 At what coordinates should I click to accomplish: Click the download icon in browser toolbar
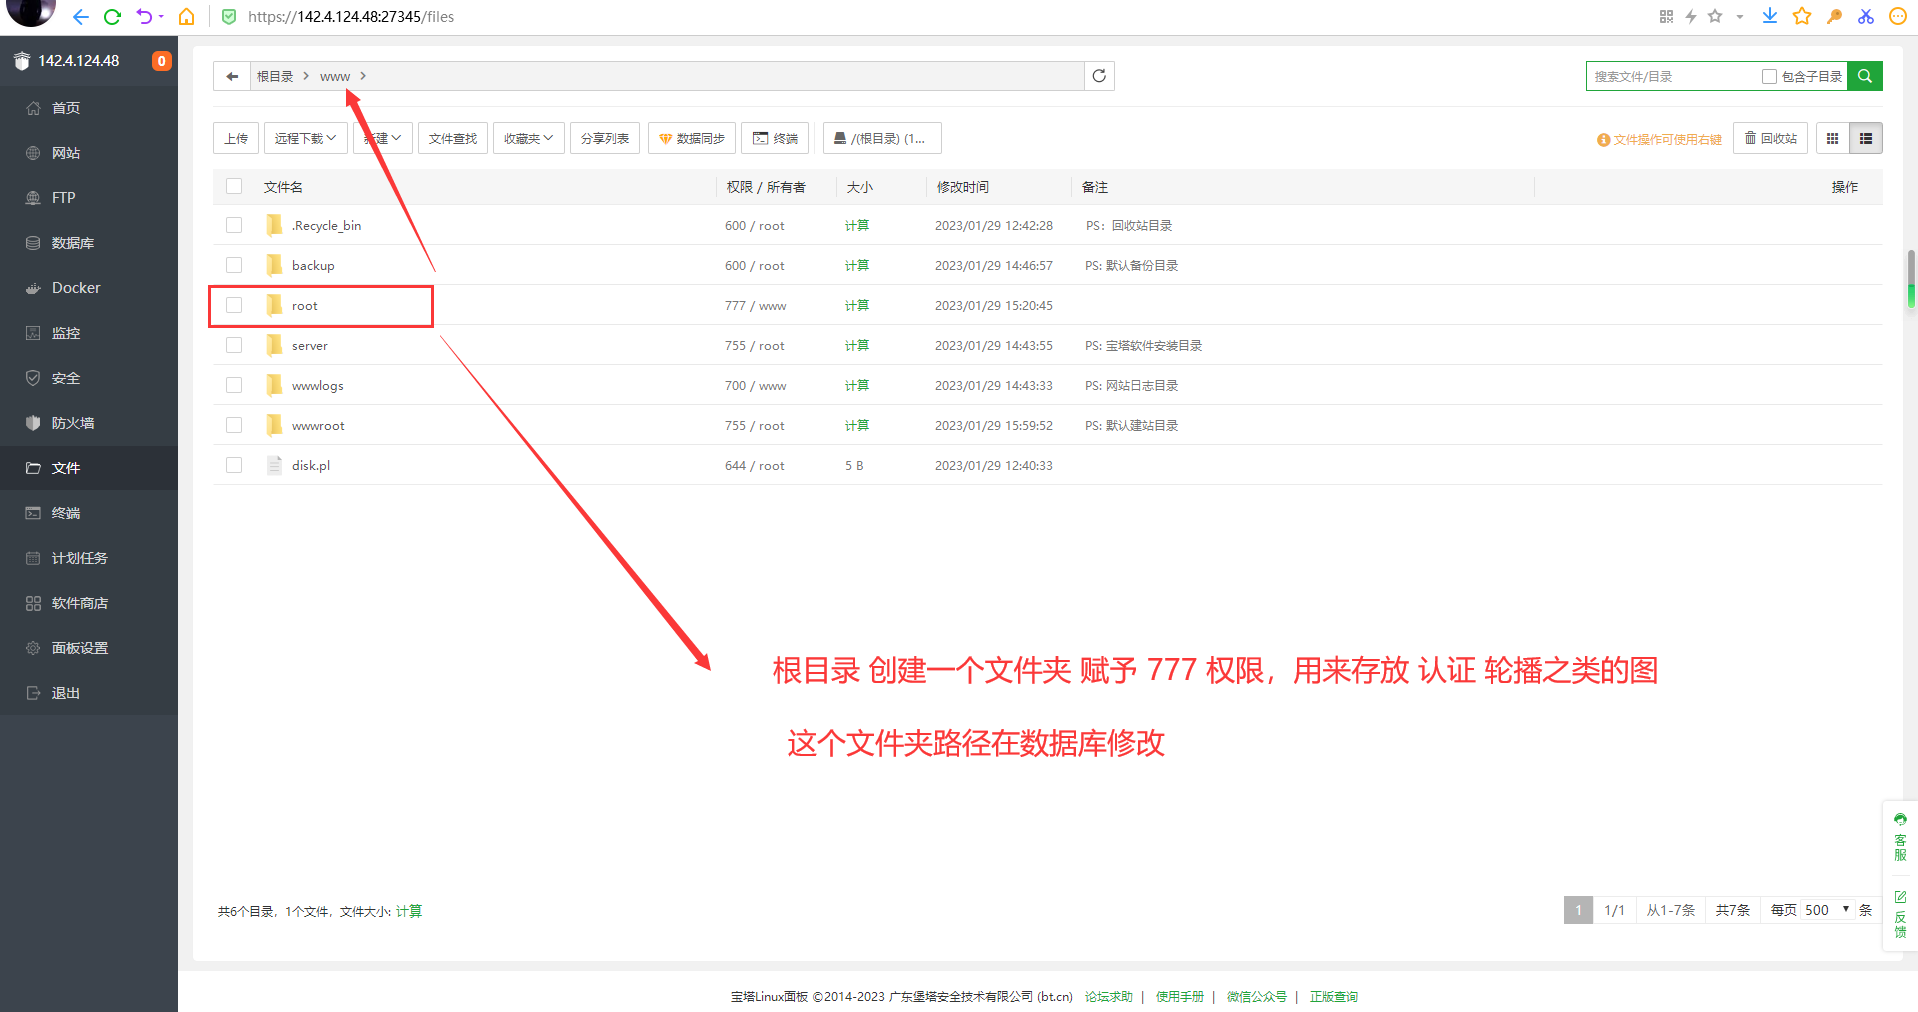1770,16
